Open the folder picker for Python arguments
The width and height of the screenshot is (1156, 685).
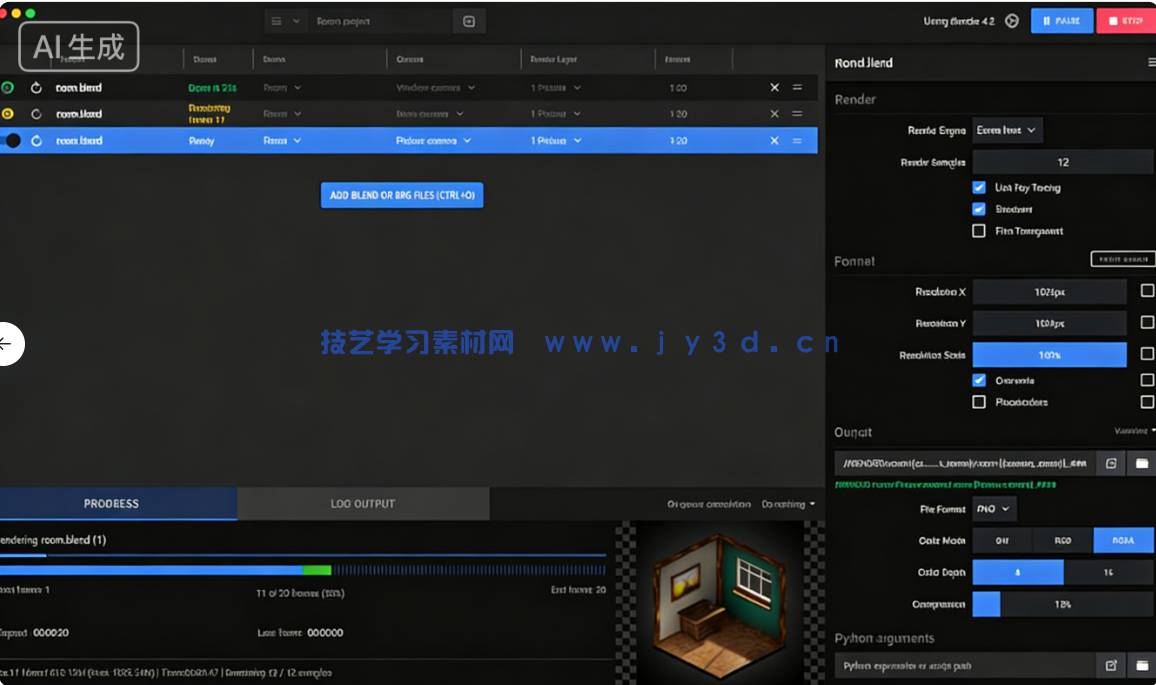(x=1141, y=665)
